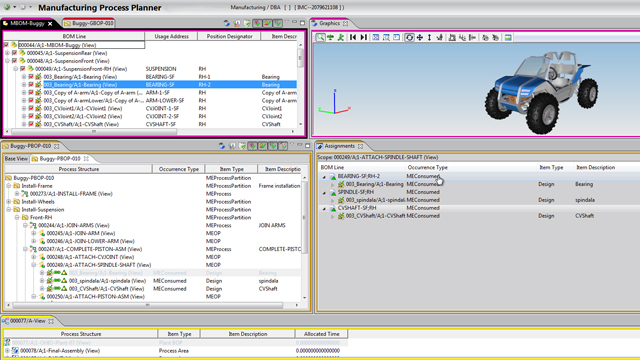The height and width of the screenshot is (360, 640).
Task: Click the previous step (skip back) graphics icon
Action: point(353,38)
